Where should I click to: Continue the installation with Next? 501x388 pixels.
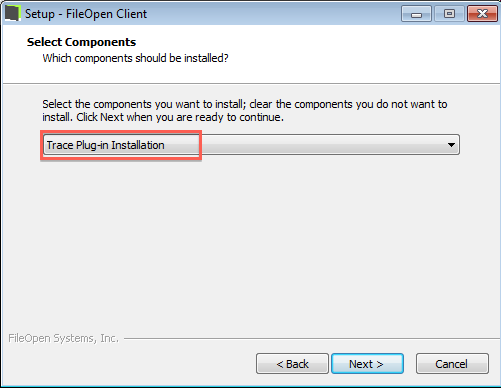[x=367, y=364]
